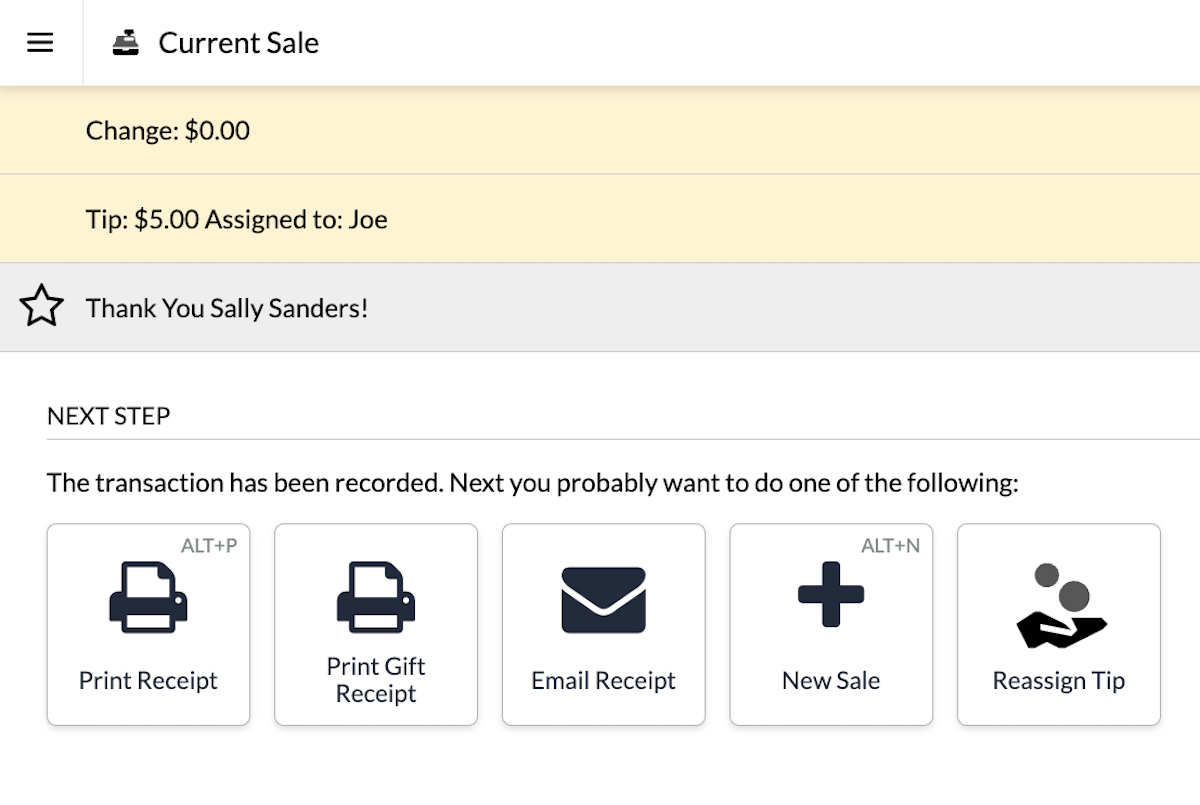Click the ALT+P shortcut hint
Screen dimensions: 1200x805
(x=209, y=546)
